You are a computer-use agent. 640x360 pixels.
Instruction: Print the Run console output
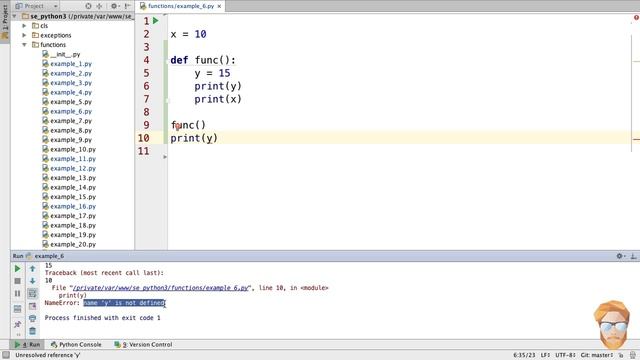click(33, 318)
